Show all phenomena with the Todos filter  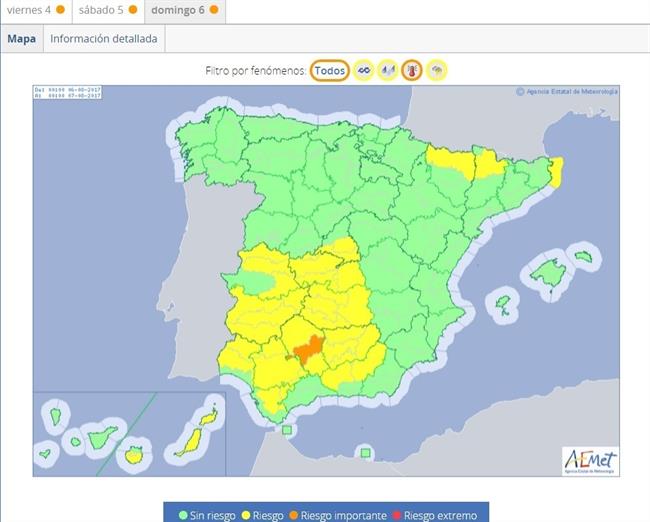pyautogui.click(x=330, y=70)
